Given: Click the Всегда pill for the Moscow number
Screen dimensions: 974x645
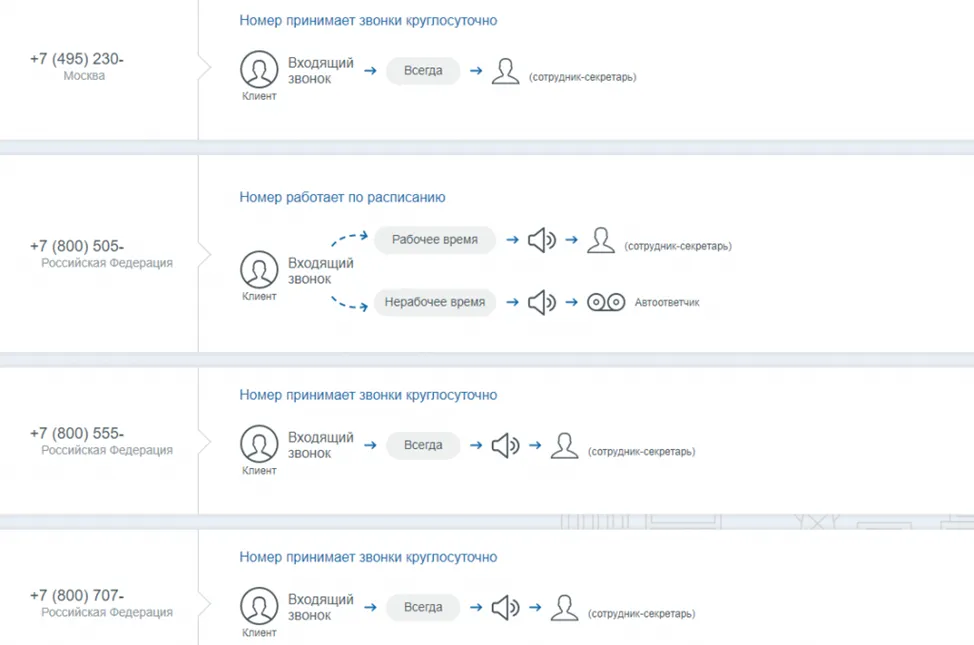Looking at the screenshot, I should (x=423, y=71).
